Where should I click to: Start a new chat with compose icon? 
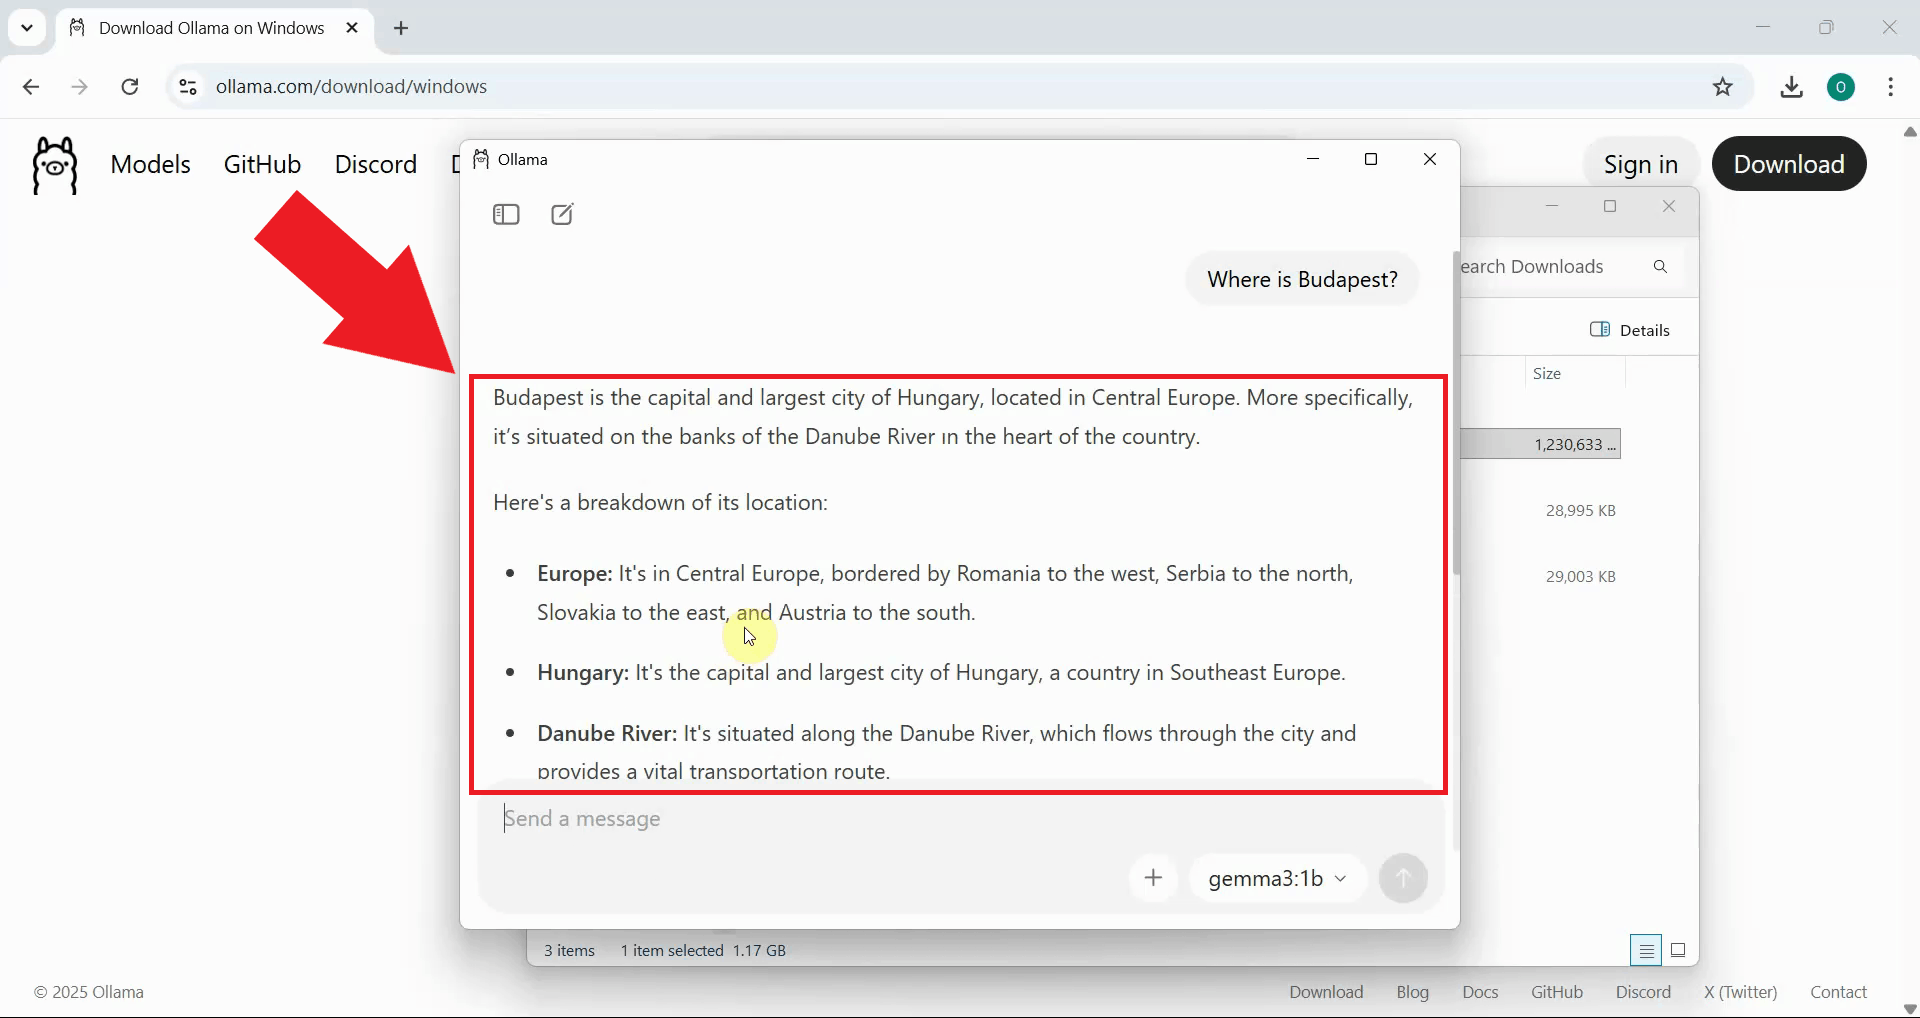(562, 215)
